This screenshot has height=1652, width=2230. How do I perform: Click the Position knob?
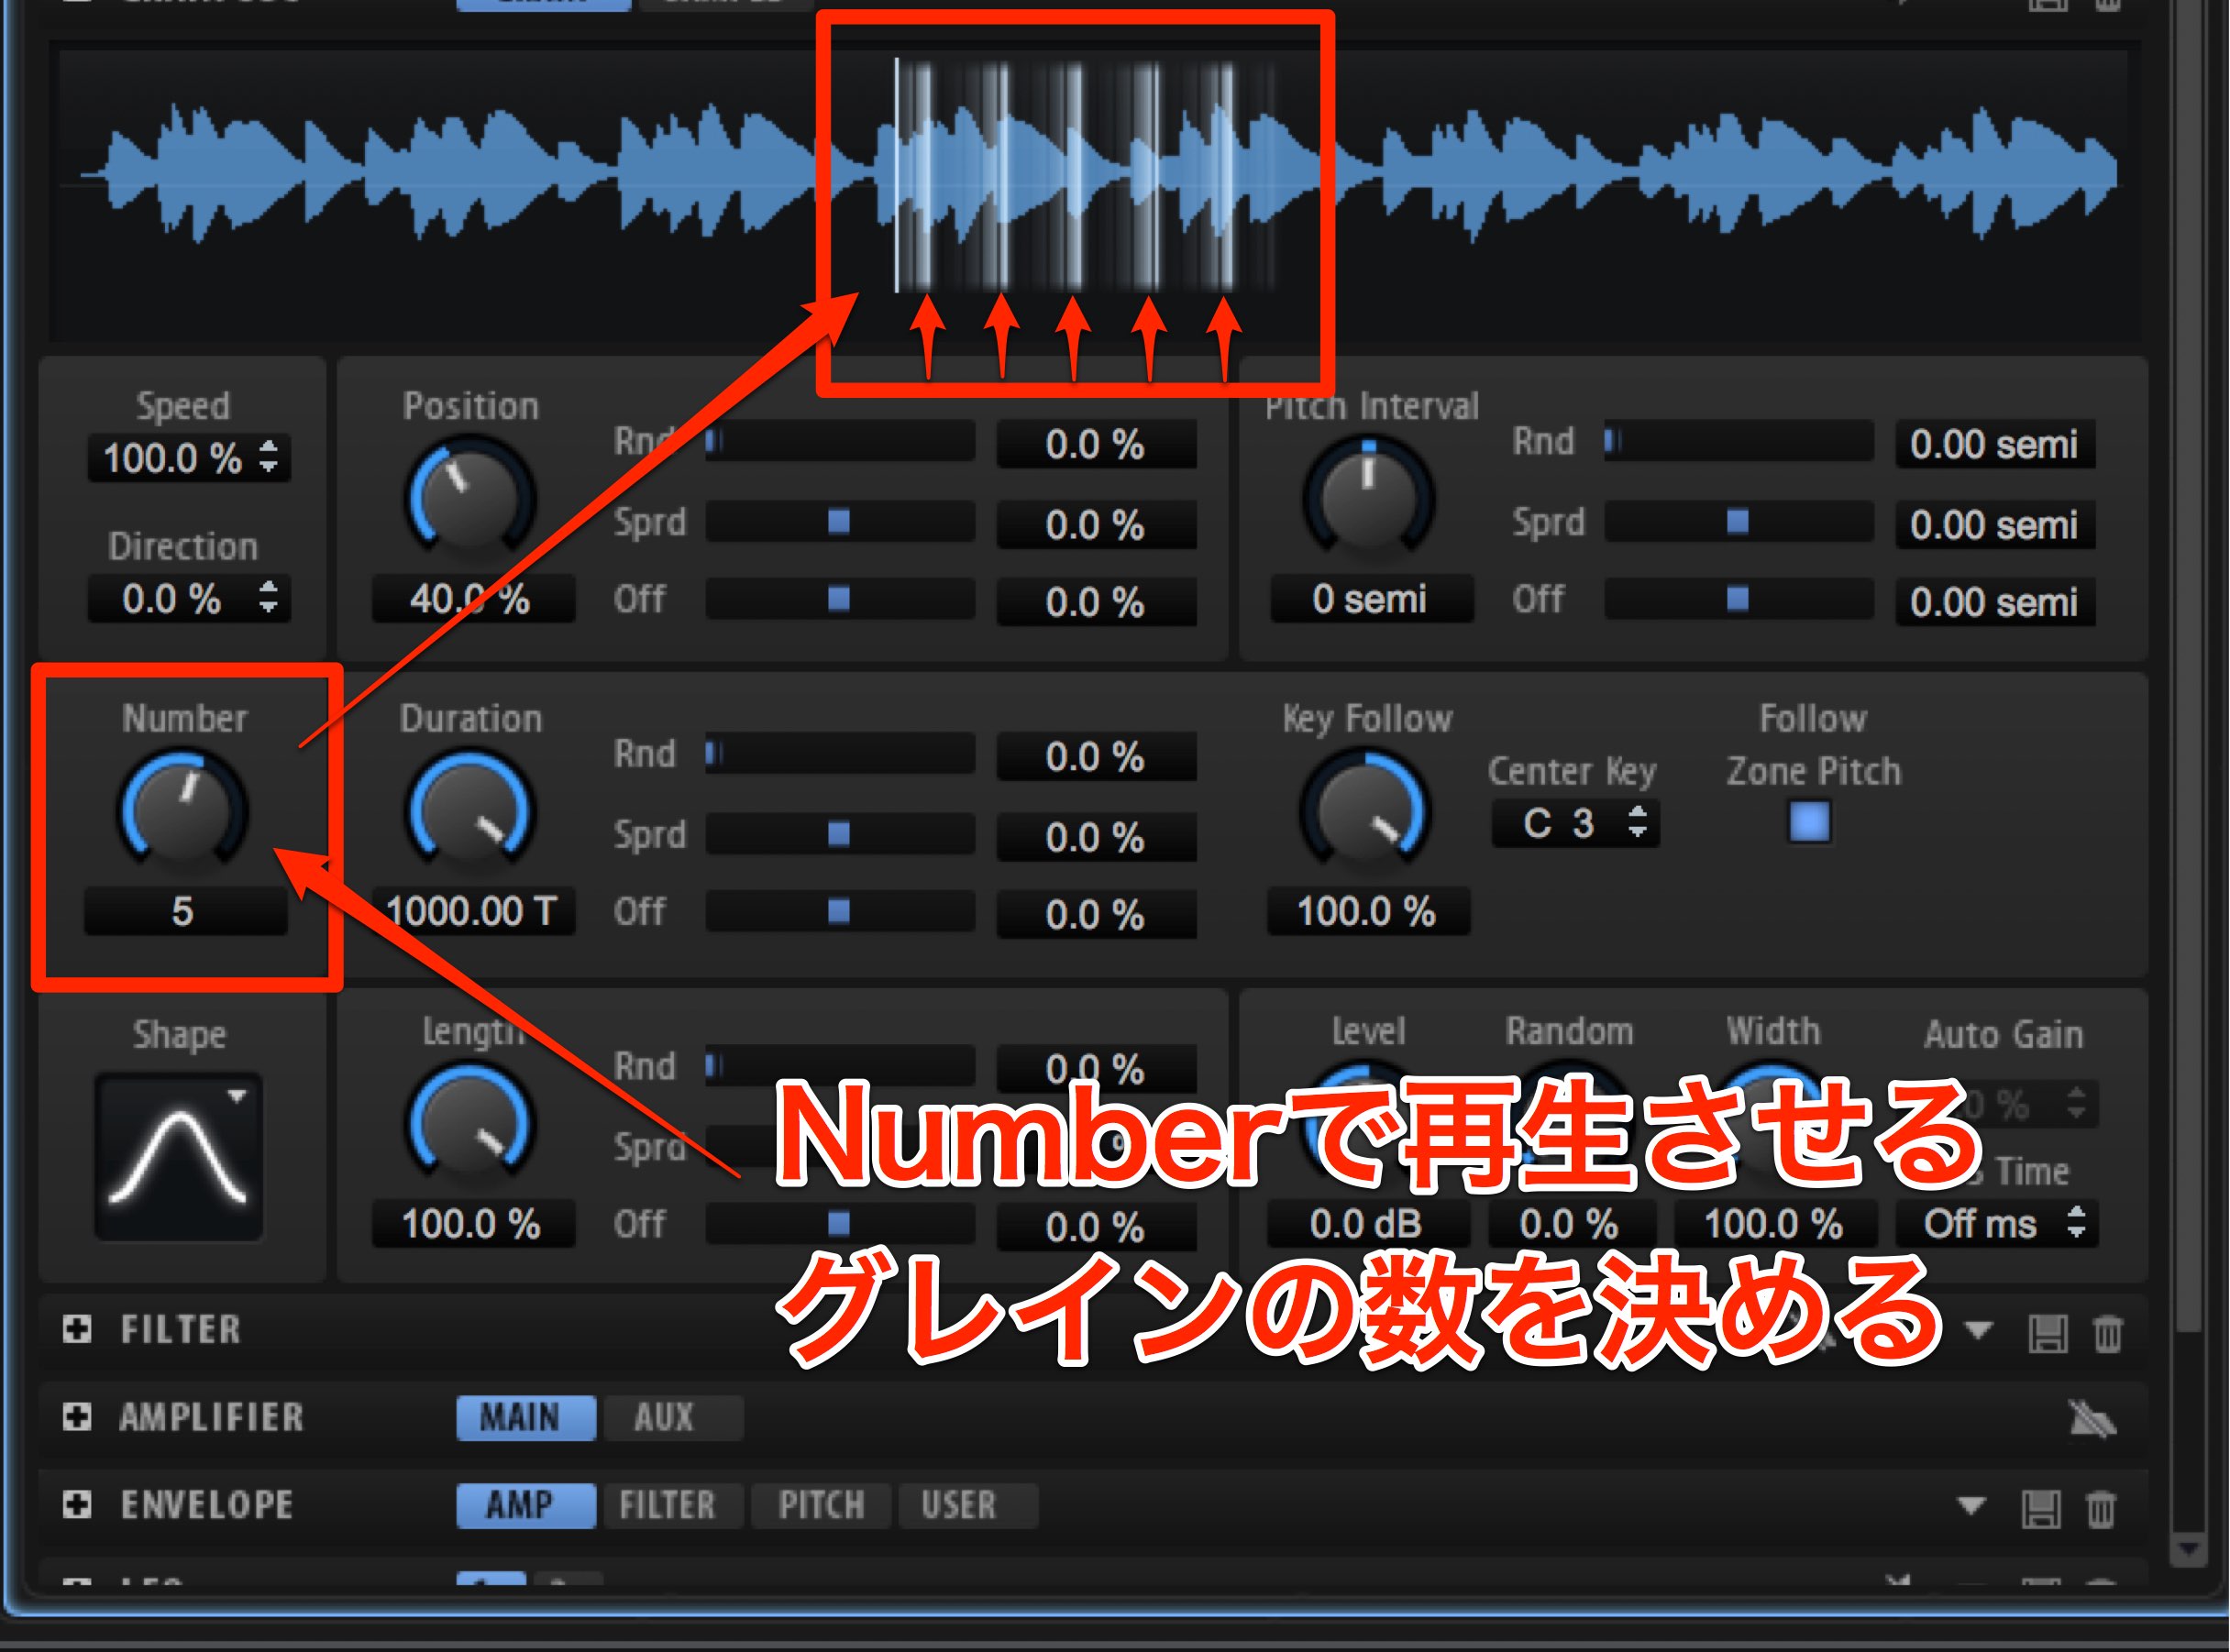click(x=470, y=497)
